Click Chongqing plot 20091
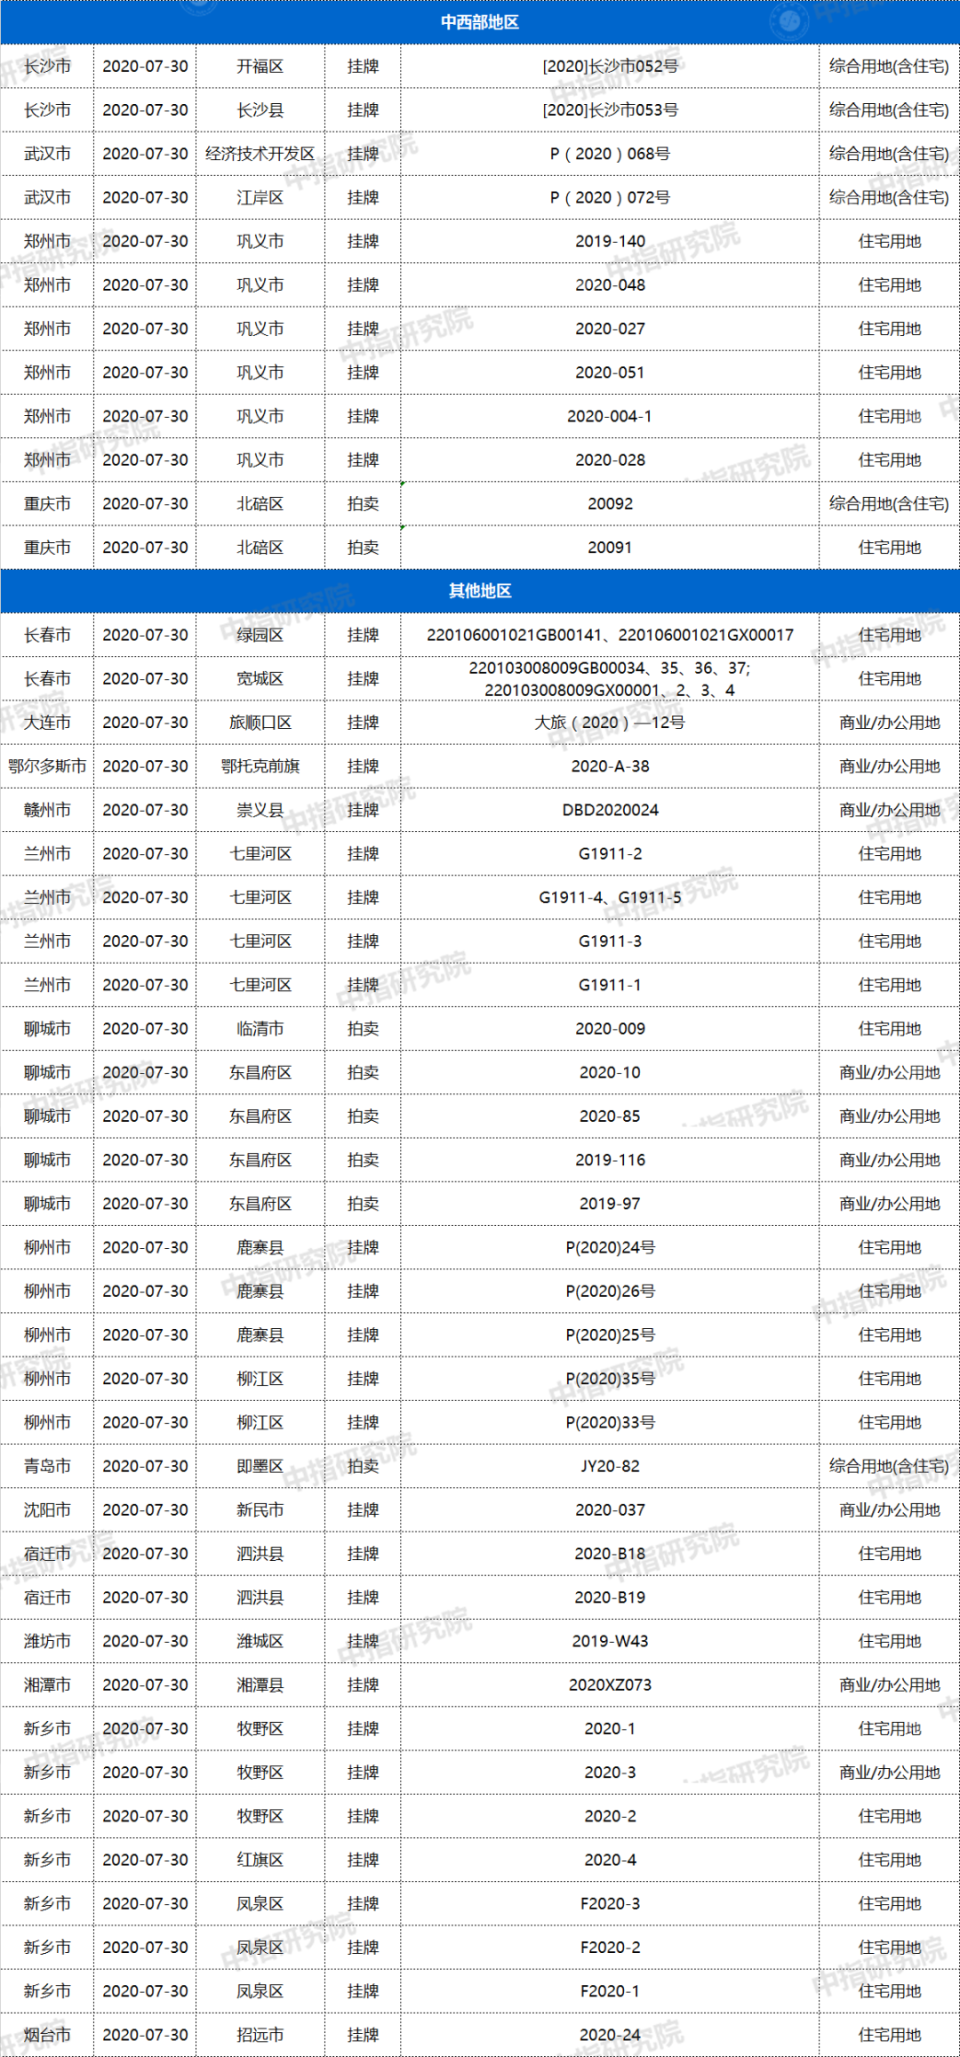This screenshot has height=2057, width=960. point(610,548)
